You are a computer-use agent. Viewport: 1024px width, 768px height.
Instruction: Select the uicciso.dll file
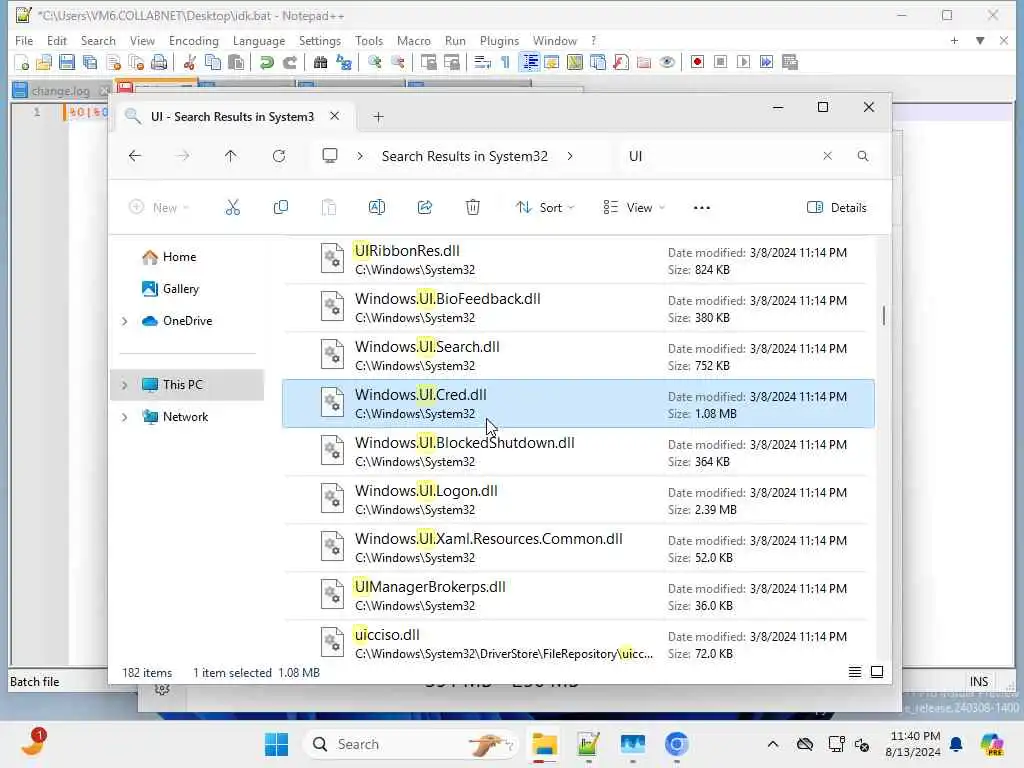(578, 643)
